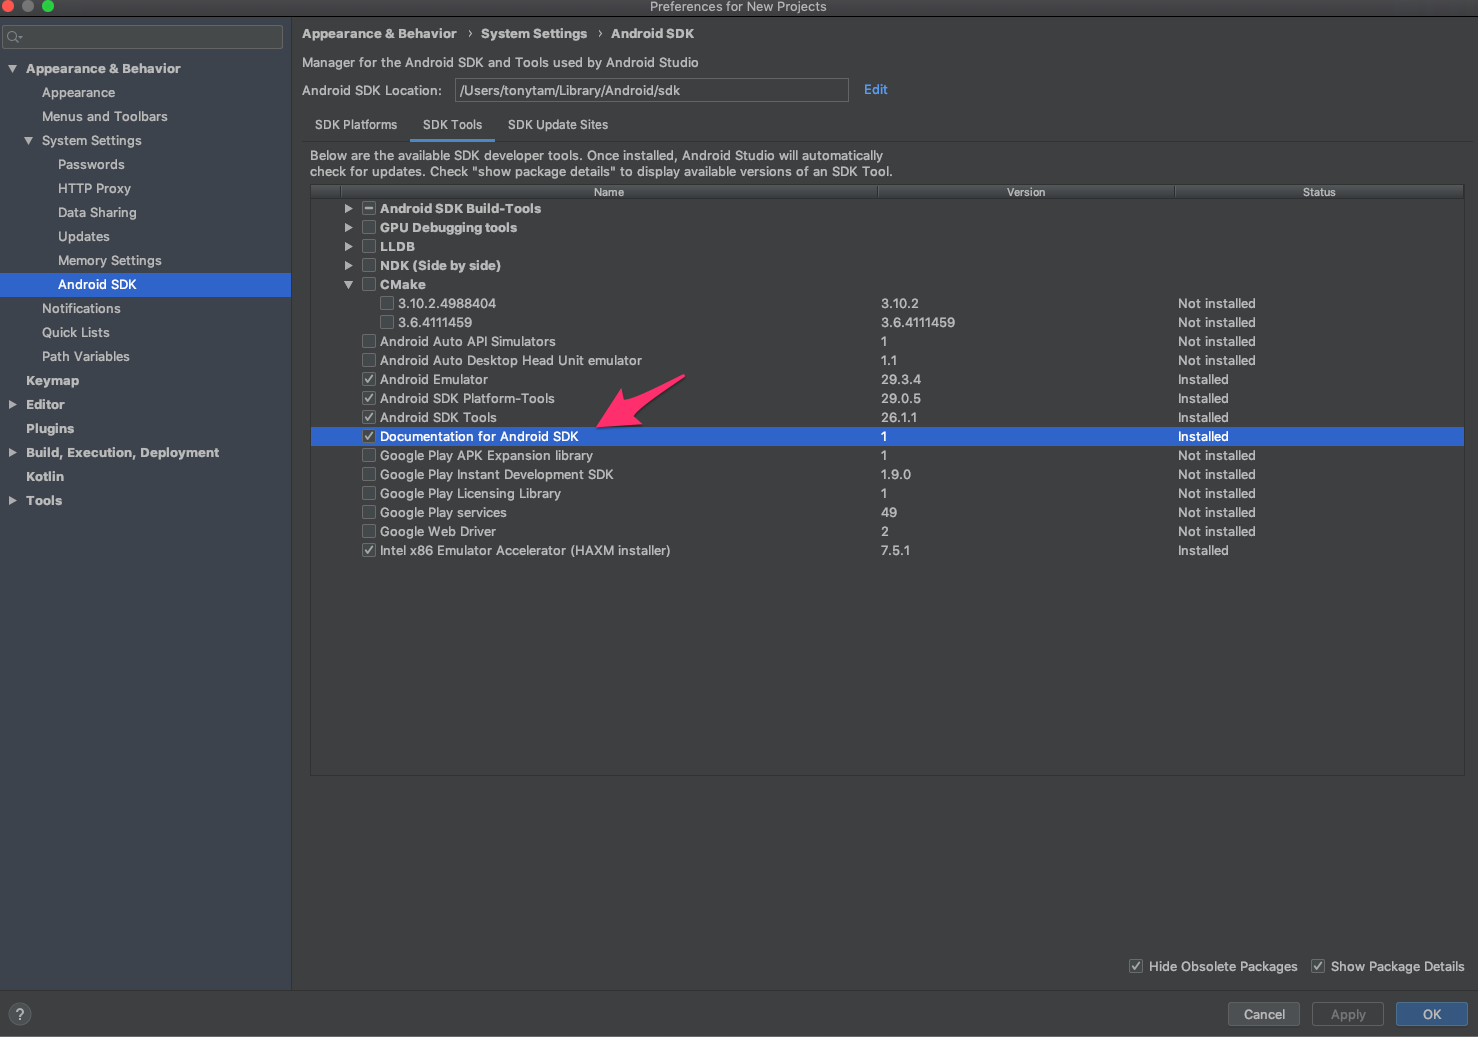Toggle Android Emulator checkbox
This screenshot has width=1478, height=1037.
[369, 379]
